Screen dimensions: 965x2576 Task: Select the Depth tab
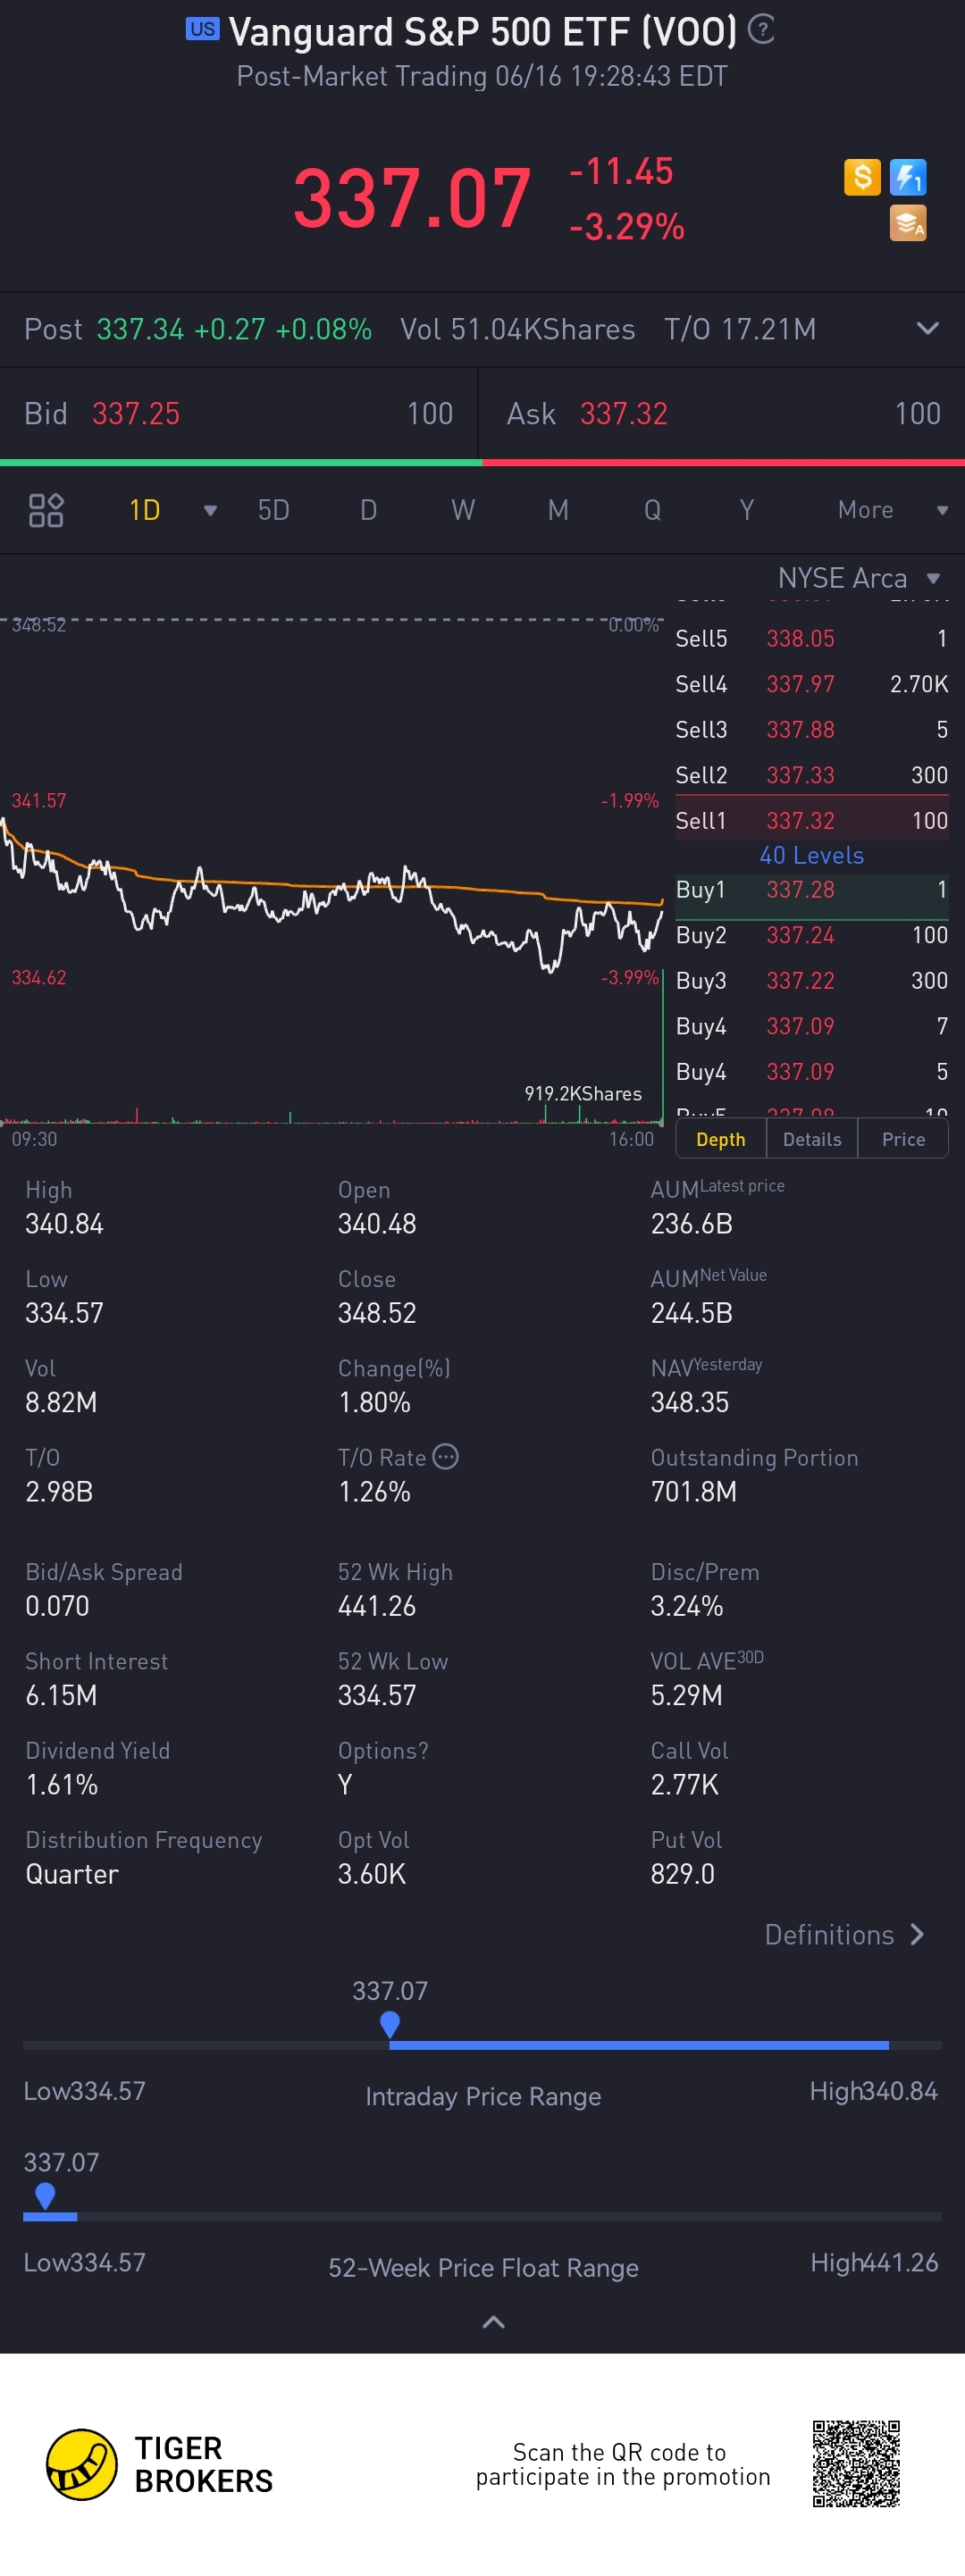pyautogui.click(x=721, y=1139)
